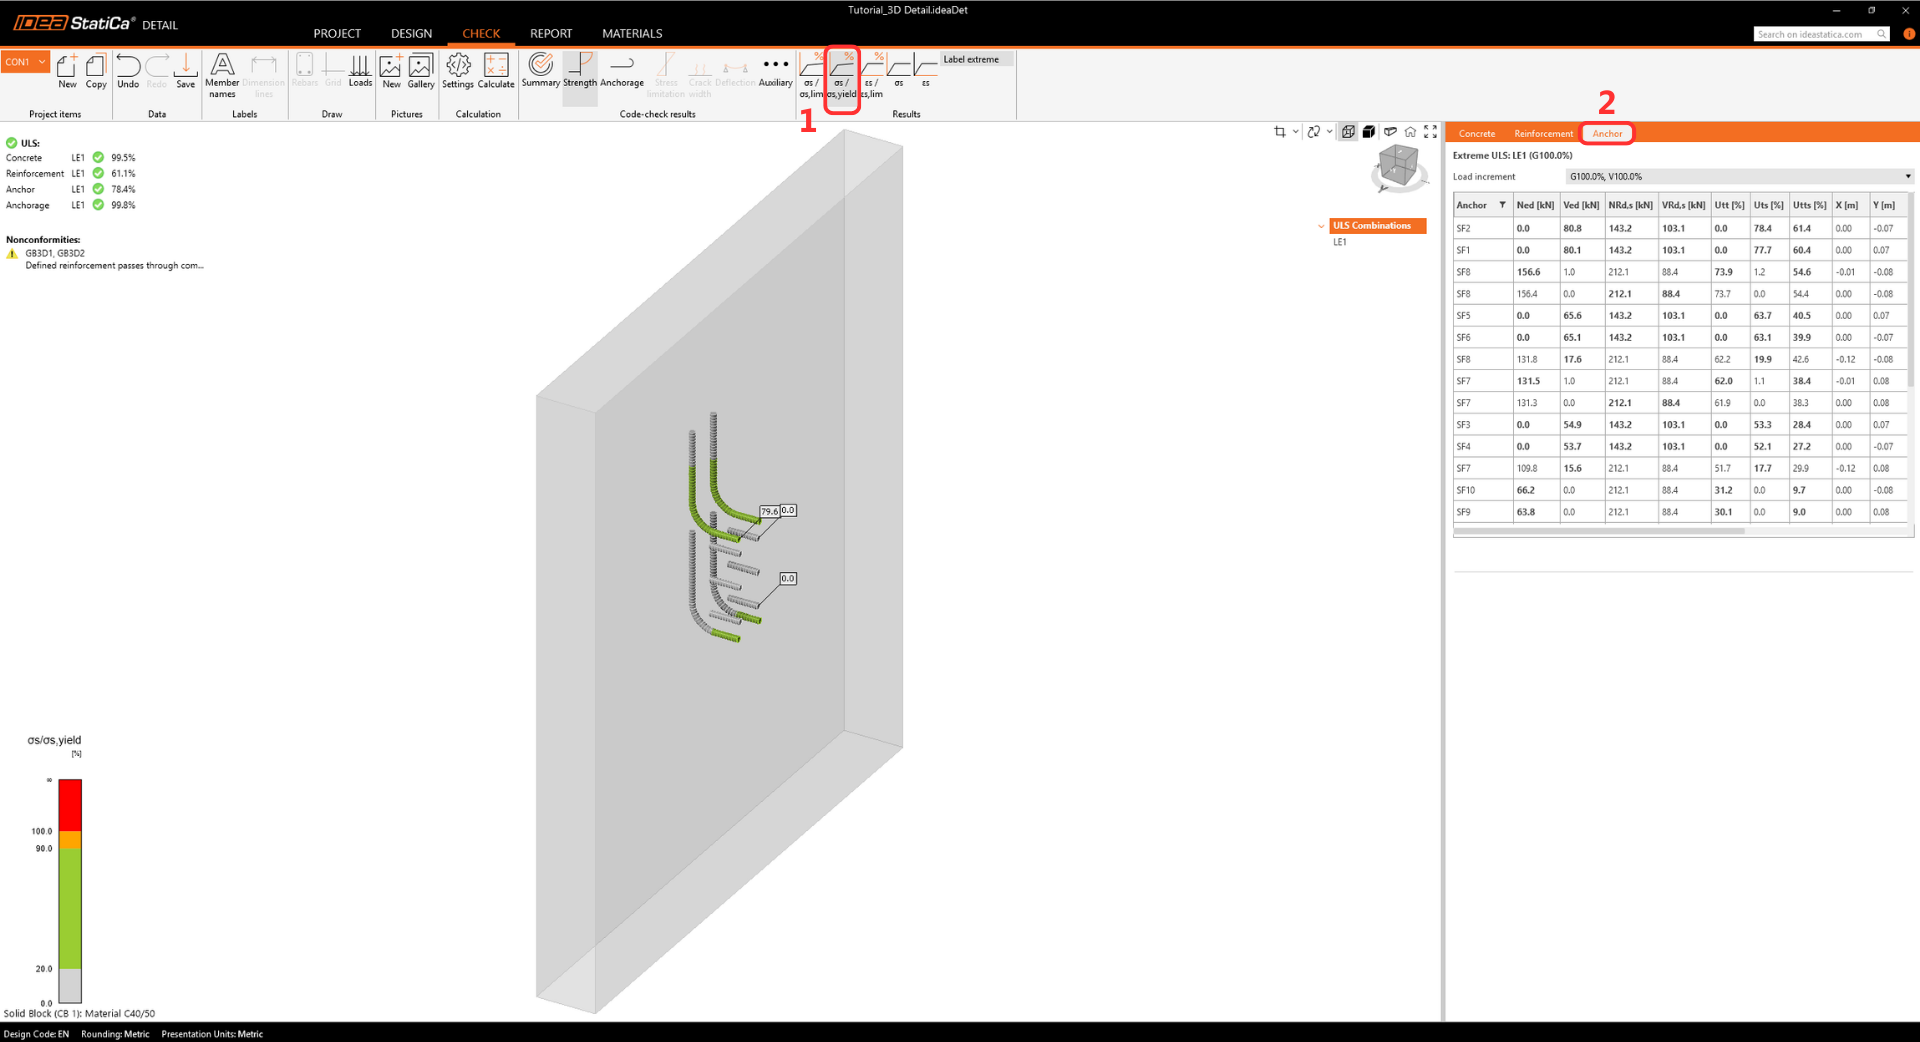The width and height of the screenshot is (1920, 1042).
Task: Click the 79.6 stress label on anchor
Action: coord(769,512)
